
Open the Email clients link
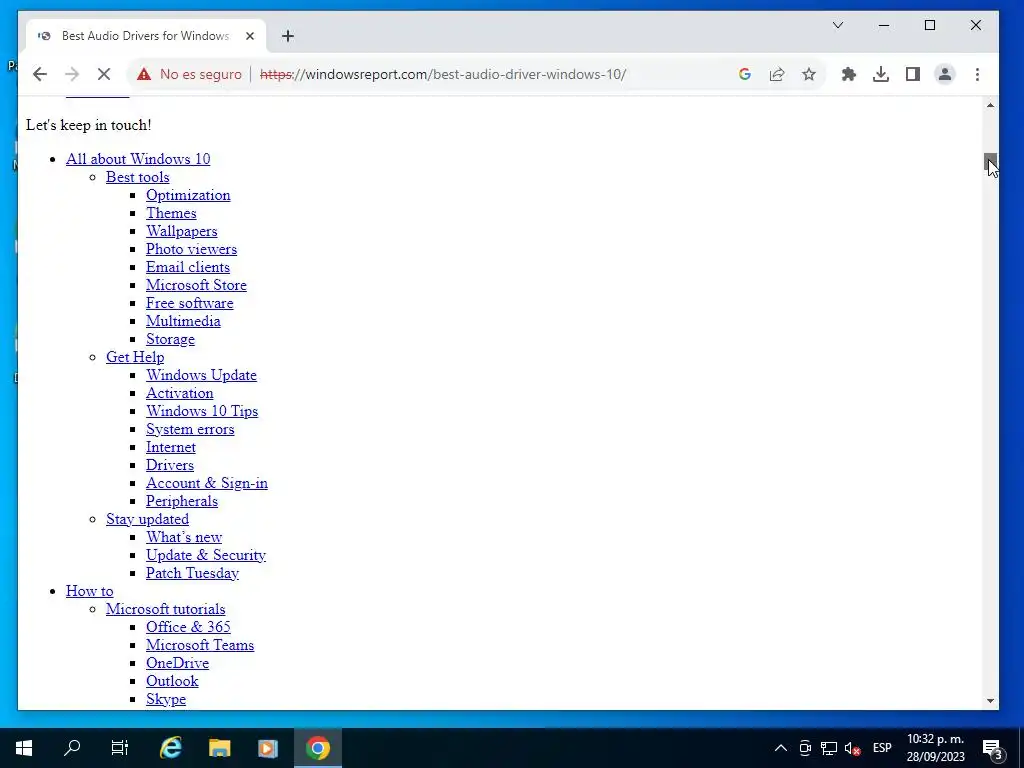[188, 267]
